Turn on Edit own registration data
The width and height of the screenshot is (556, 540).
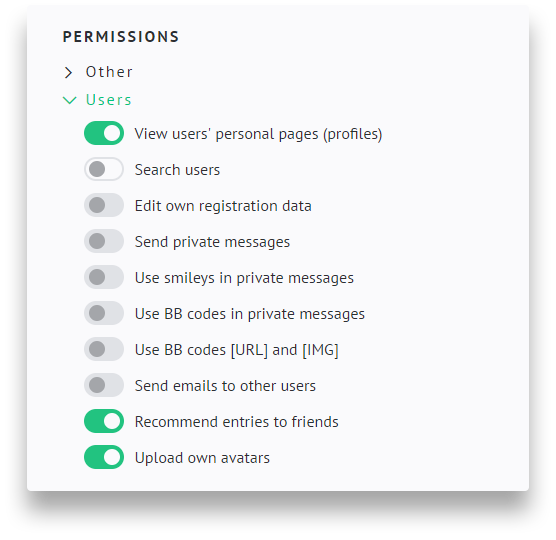pyautogui.click(x=104, y=205)
